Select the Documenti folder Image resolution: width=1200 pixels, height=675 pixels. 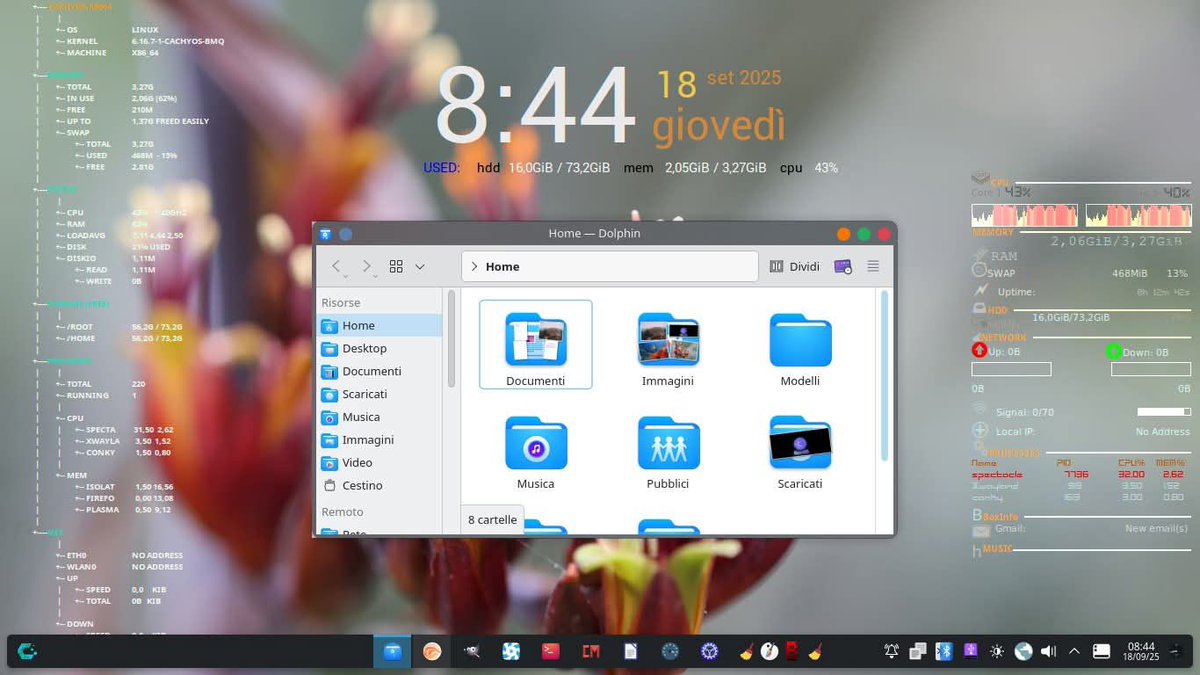[535, 344]
